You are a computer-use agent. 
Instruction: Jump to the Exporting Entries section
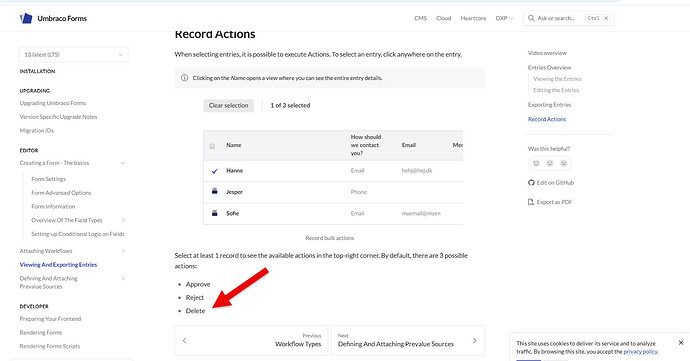pos(549,104)
